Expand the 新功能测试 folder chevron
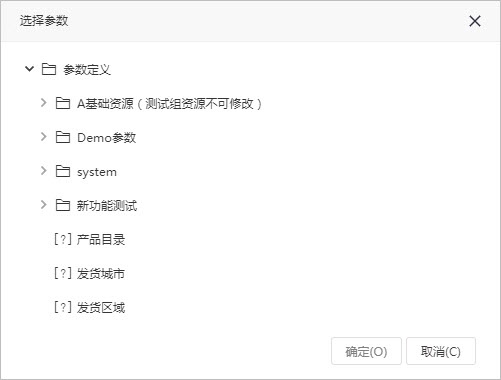The width and height of the screenshot is (501, 380). [x=43, y=205]
